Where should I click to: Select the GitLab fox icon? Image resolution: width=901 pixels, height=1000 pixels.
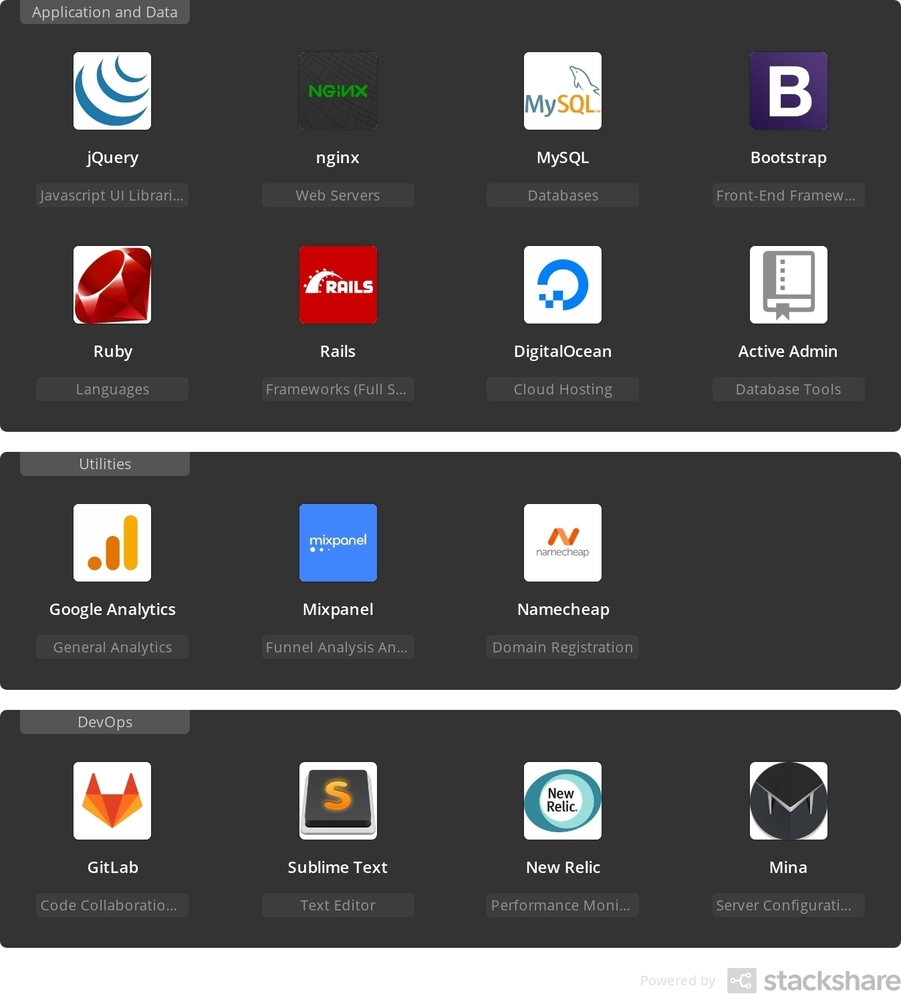coord(112,801)
